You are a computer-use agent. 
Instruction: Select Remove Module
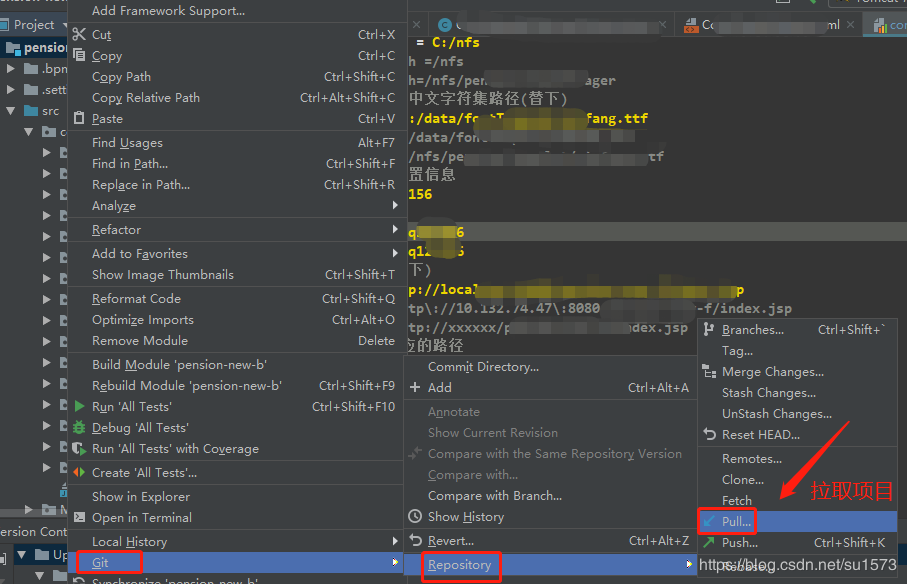(237, 341)
